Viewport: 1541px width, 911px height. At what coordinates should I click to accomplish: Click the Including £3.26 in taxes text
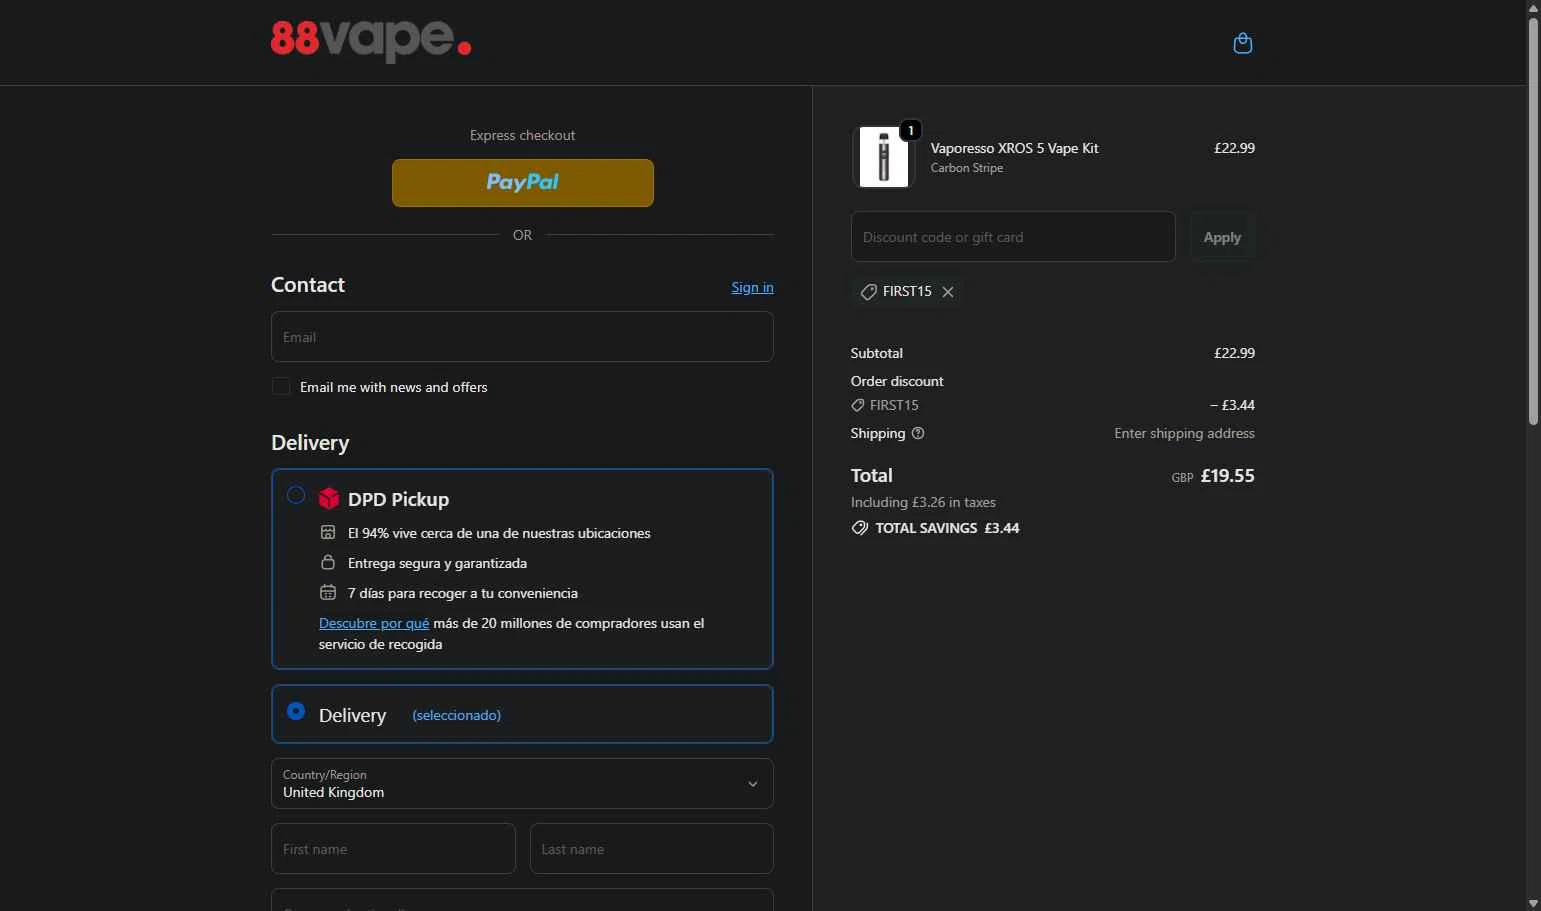(x=923, y=502)
